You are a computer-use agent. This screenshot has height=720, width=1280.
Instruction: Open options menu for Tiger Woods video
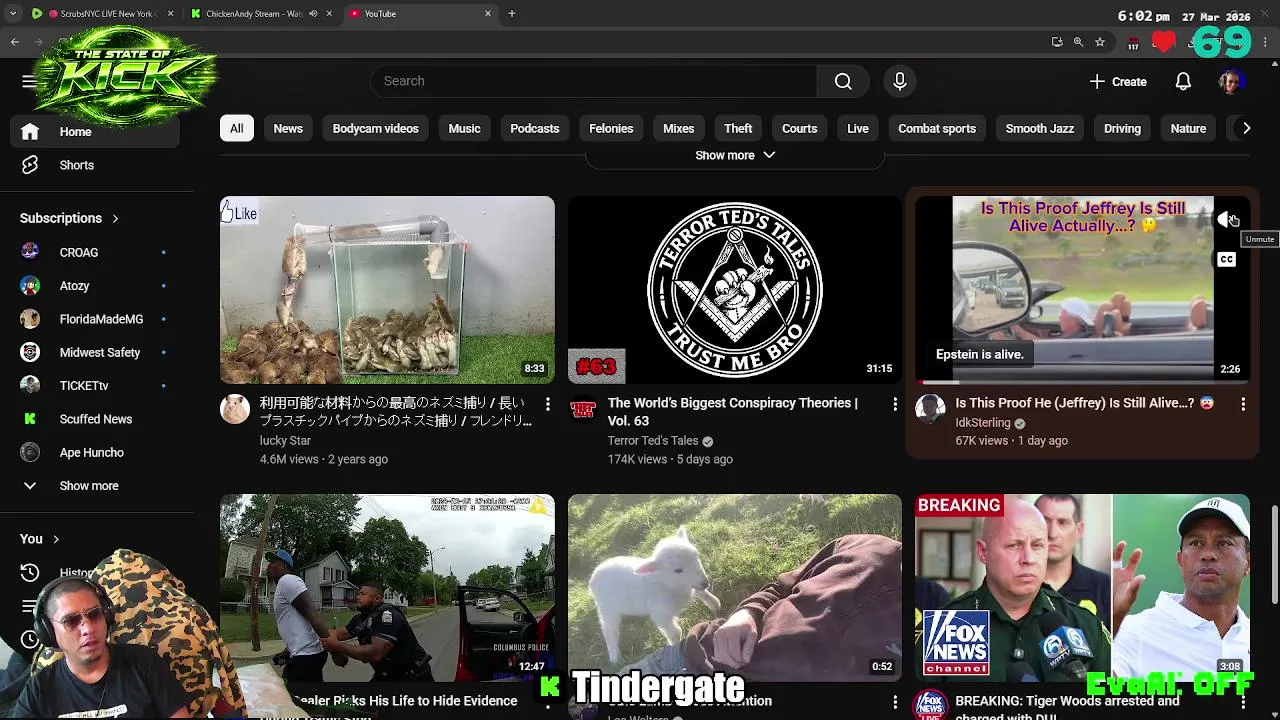click(1243, 702)
